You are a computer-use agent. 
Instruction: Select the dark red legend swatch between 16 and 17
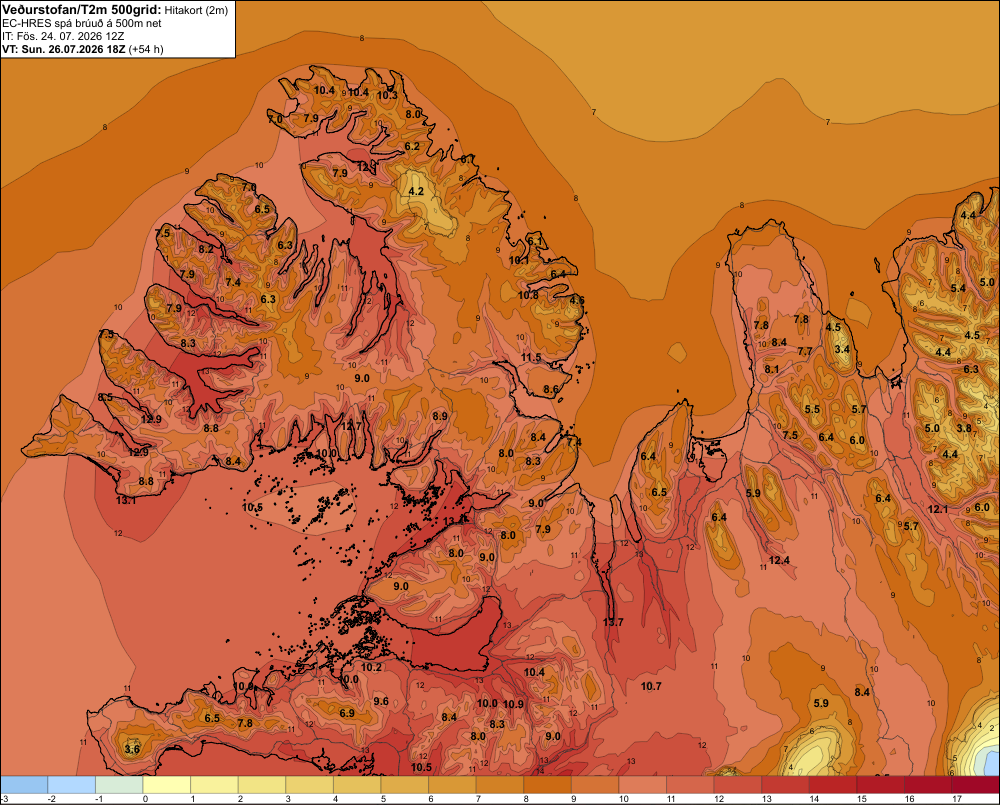[928, 785]
